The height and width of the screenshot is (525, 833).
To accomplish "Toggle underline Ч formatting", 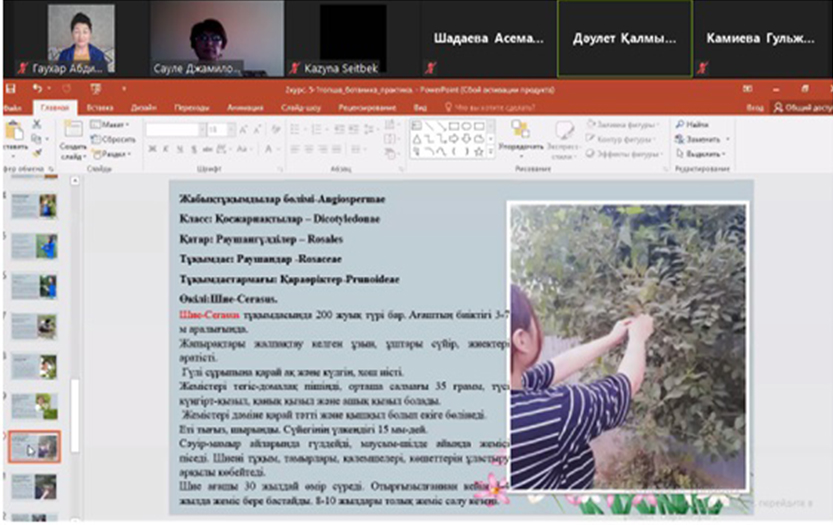I will 180,149.
